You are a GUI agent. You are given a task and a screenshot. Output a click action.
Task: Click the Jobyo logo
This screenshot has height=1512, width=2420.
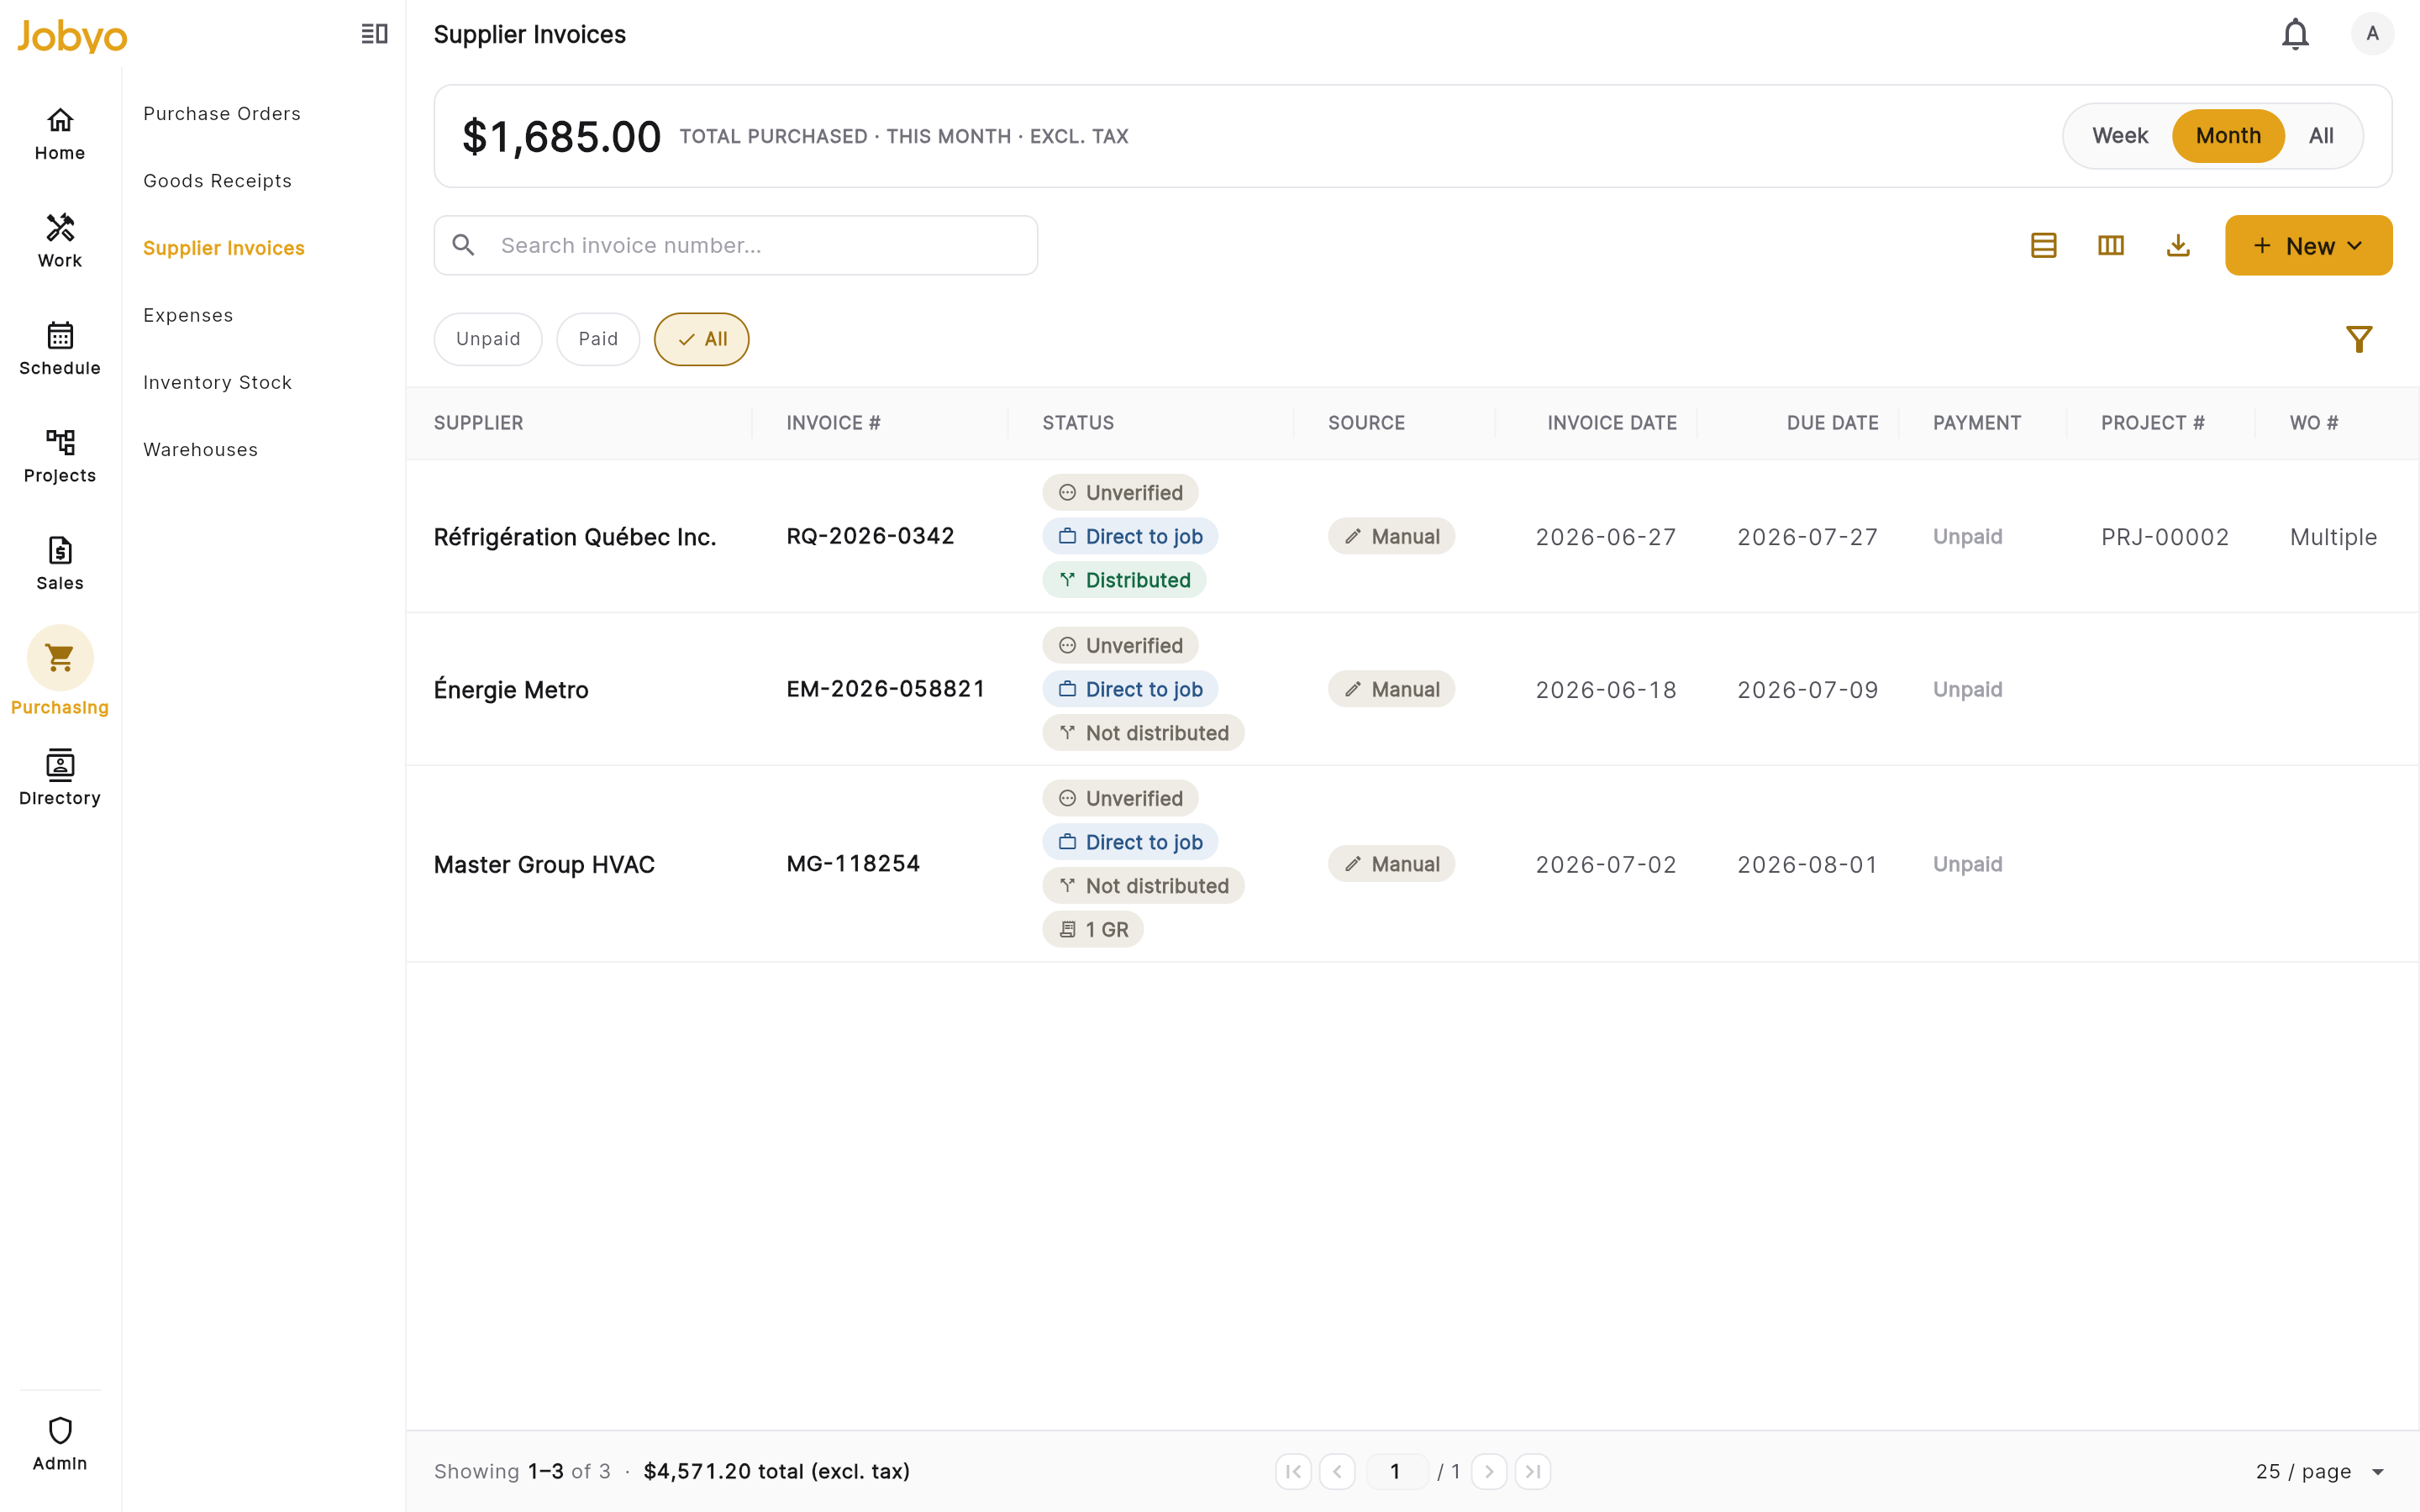(72, 36)
